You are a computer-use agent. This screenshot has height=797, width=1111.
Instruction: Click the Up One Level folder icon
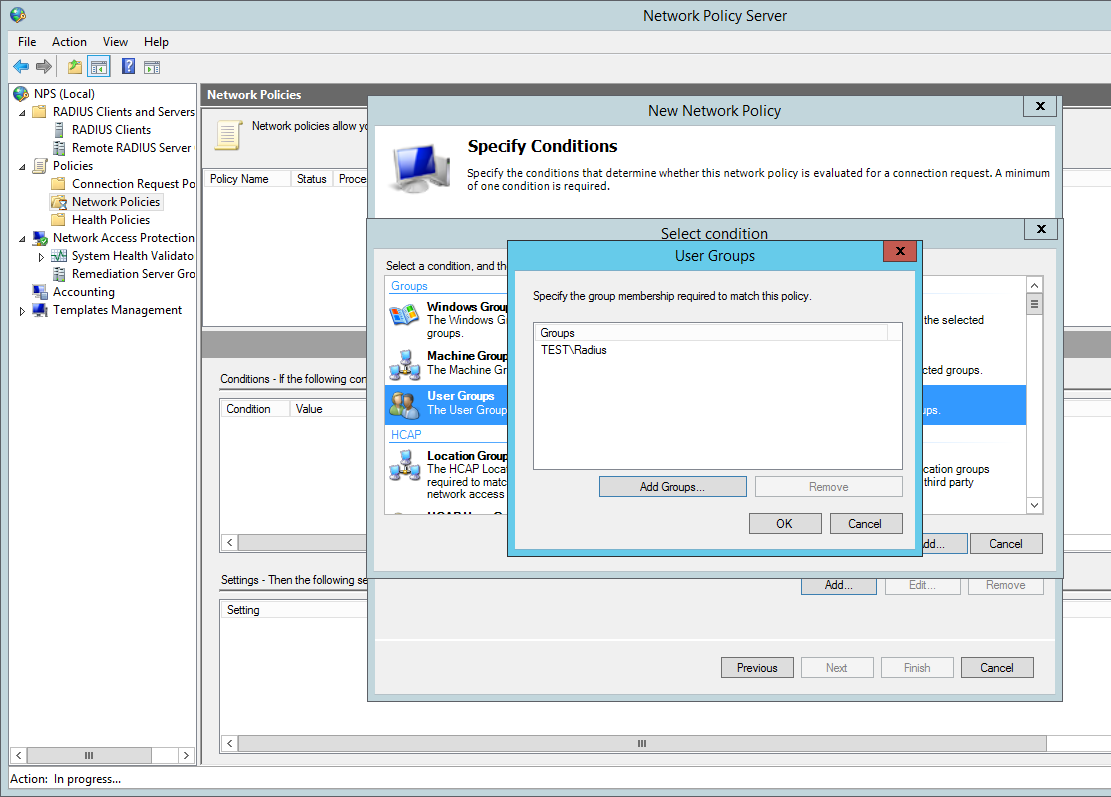tap(74, 67)
